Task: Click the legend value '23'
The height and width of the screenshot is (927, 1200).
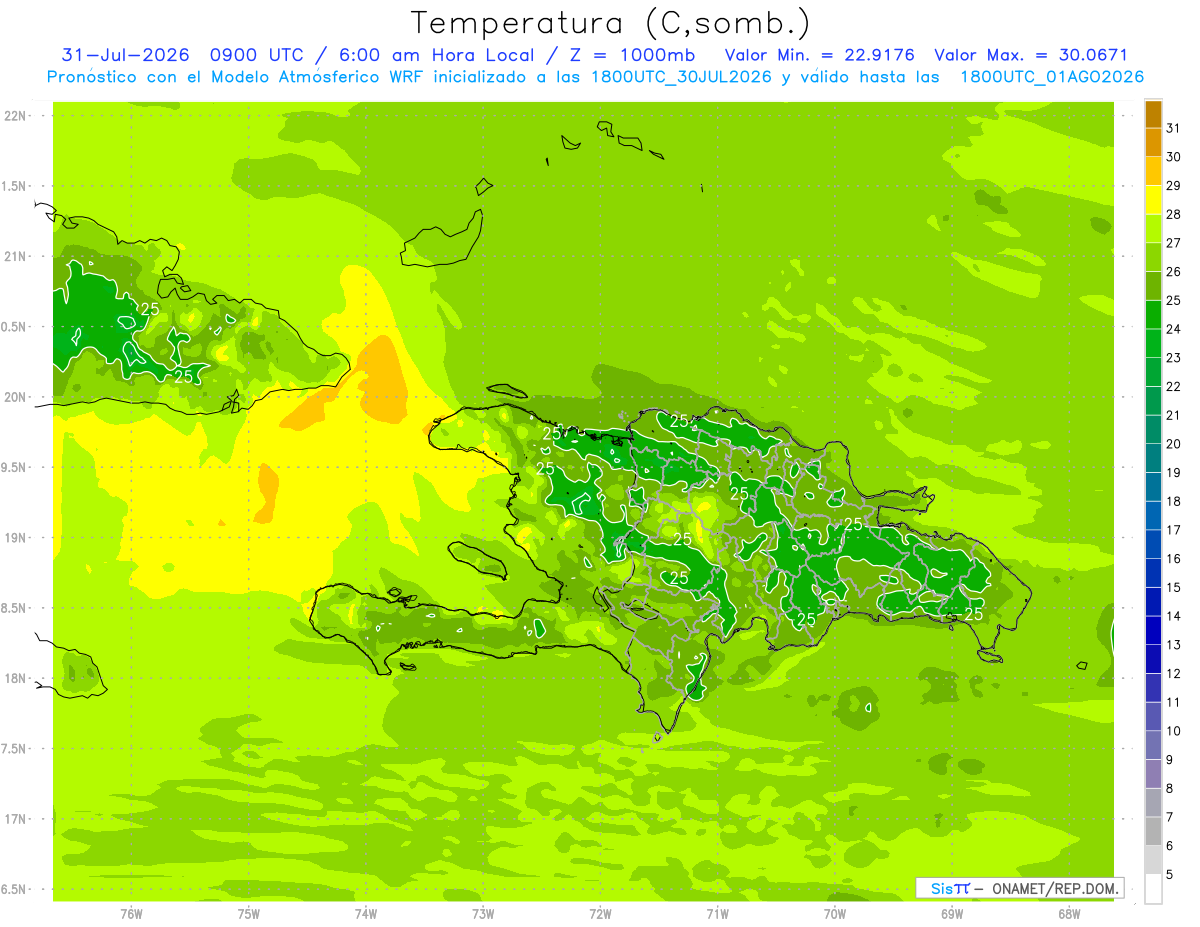Action: point(1174,358)
